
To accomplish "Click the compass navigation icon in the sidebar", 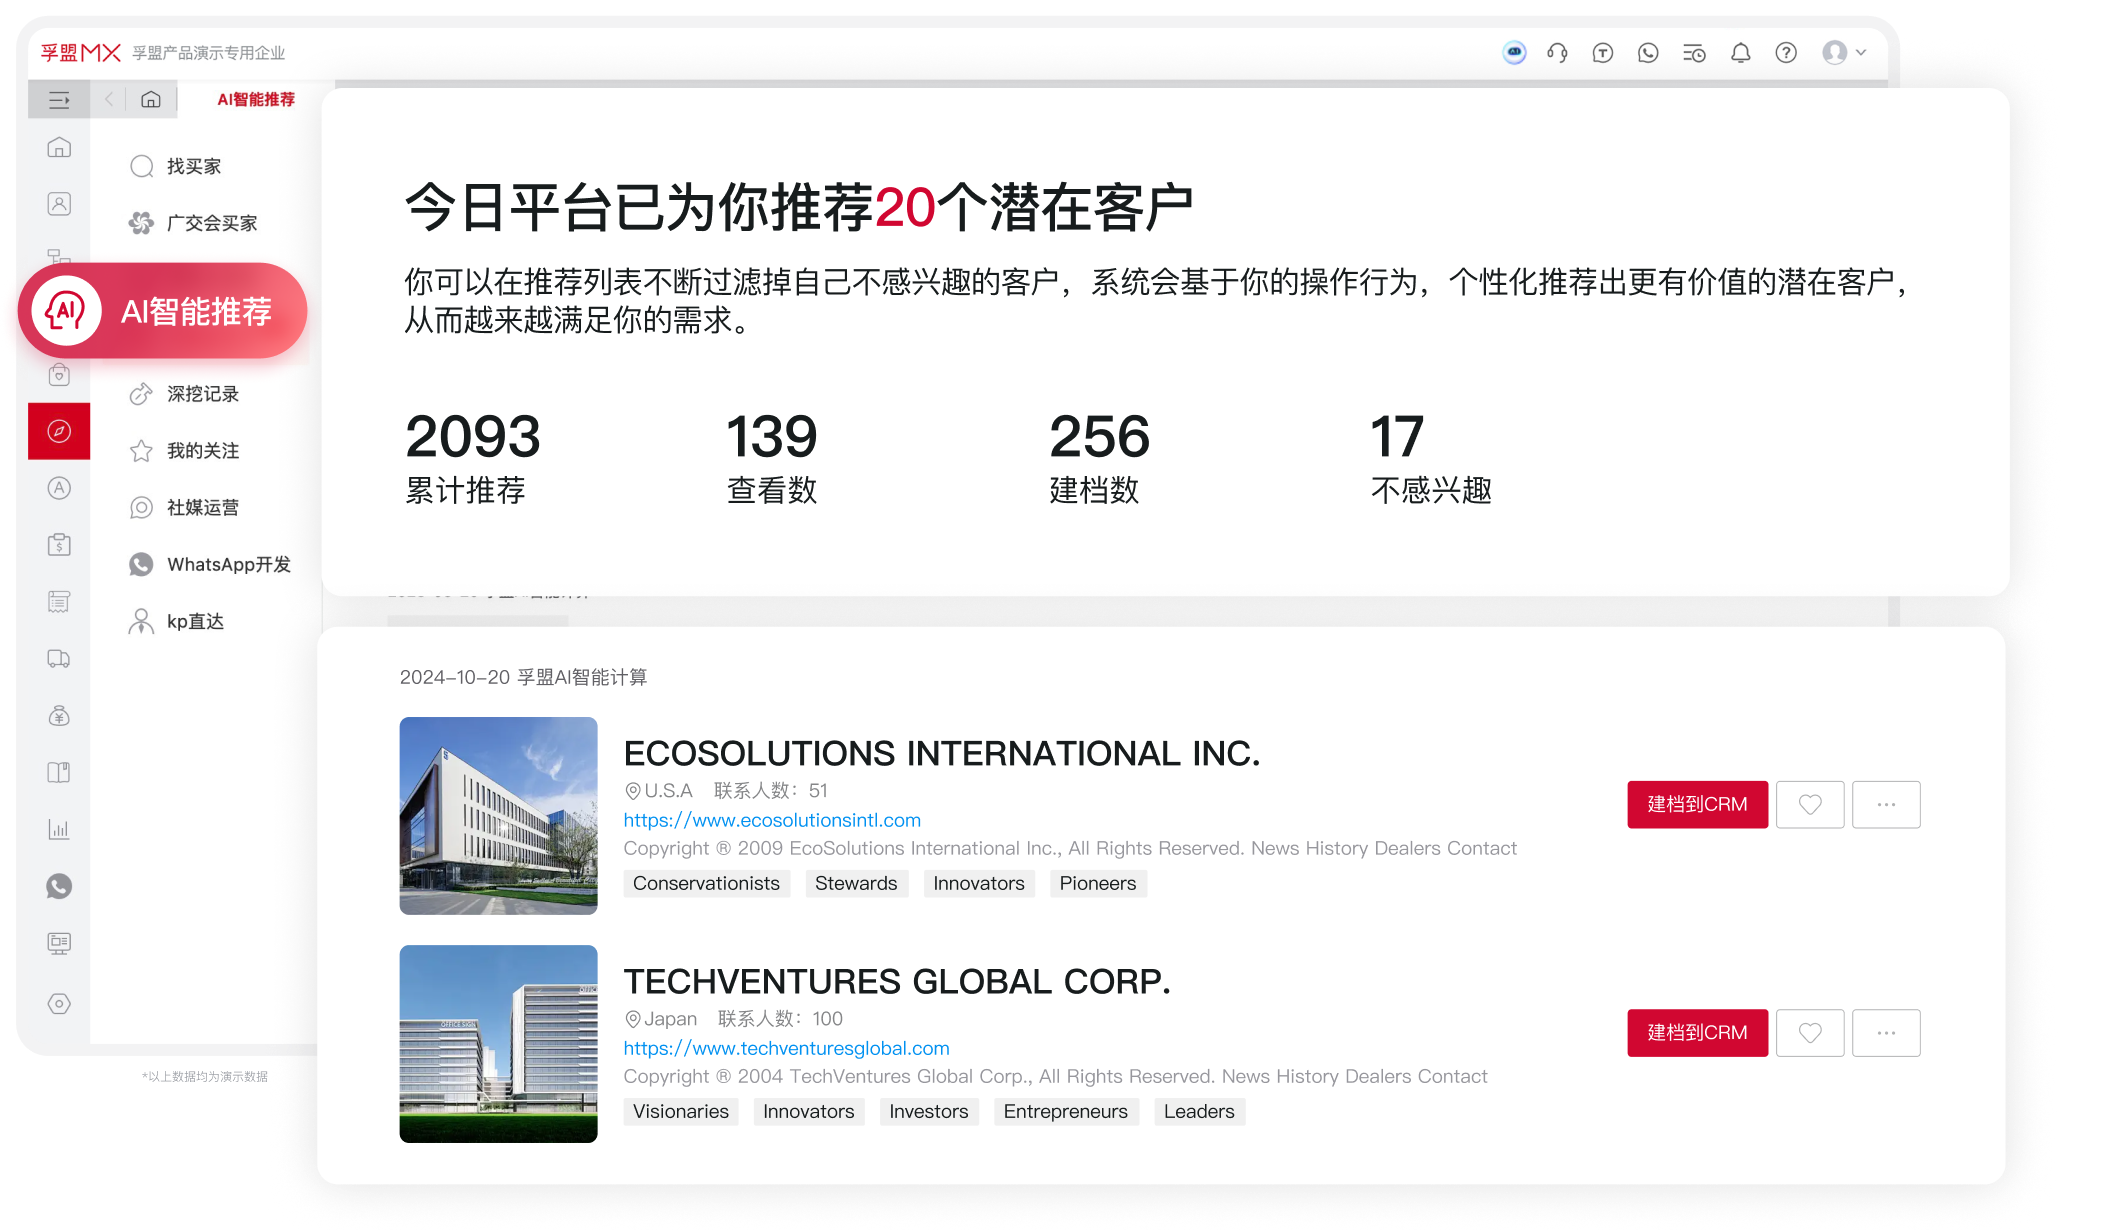I will pos(59,431).
